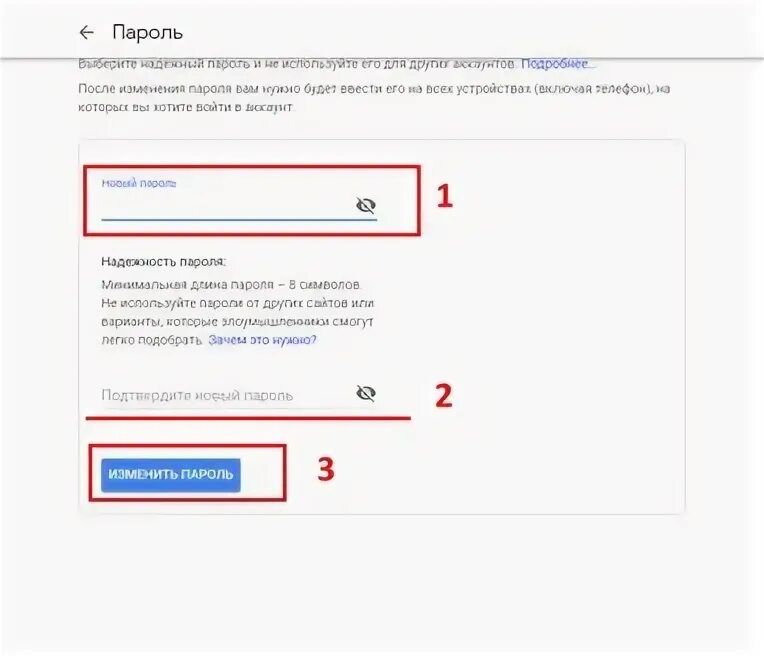Click the red underline below confirm field

click(248, 418)
